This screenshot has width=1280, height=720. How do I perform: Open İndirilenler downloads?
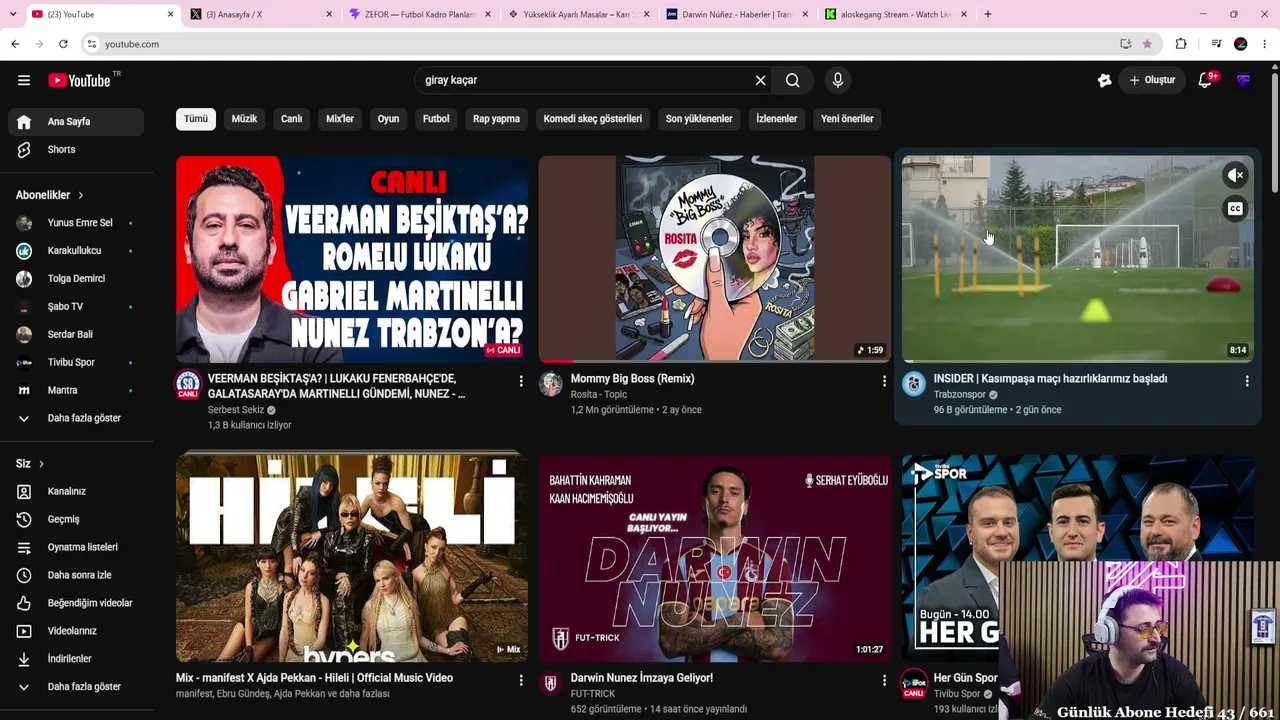click(x=76, y=659)
